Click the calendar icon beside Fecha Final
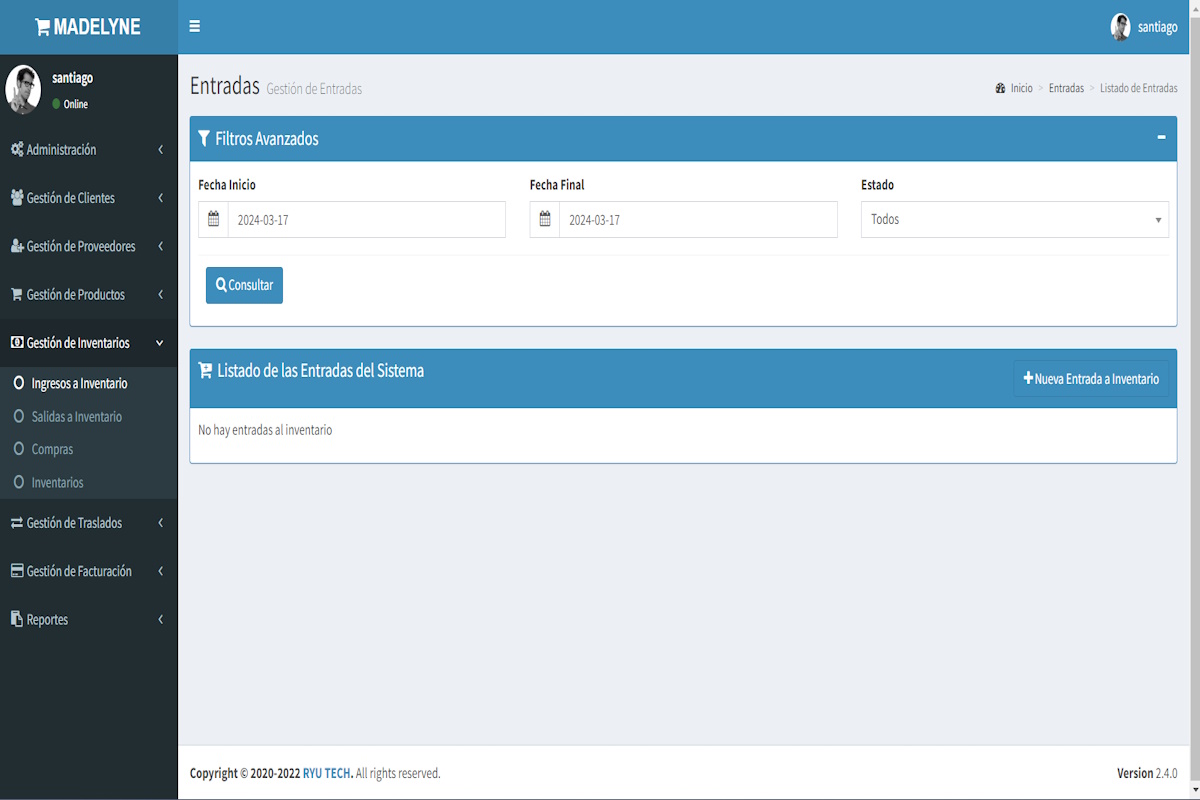This screenshot has width=1200, height=800. click(x=545, y=219)
